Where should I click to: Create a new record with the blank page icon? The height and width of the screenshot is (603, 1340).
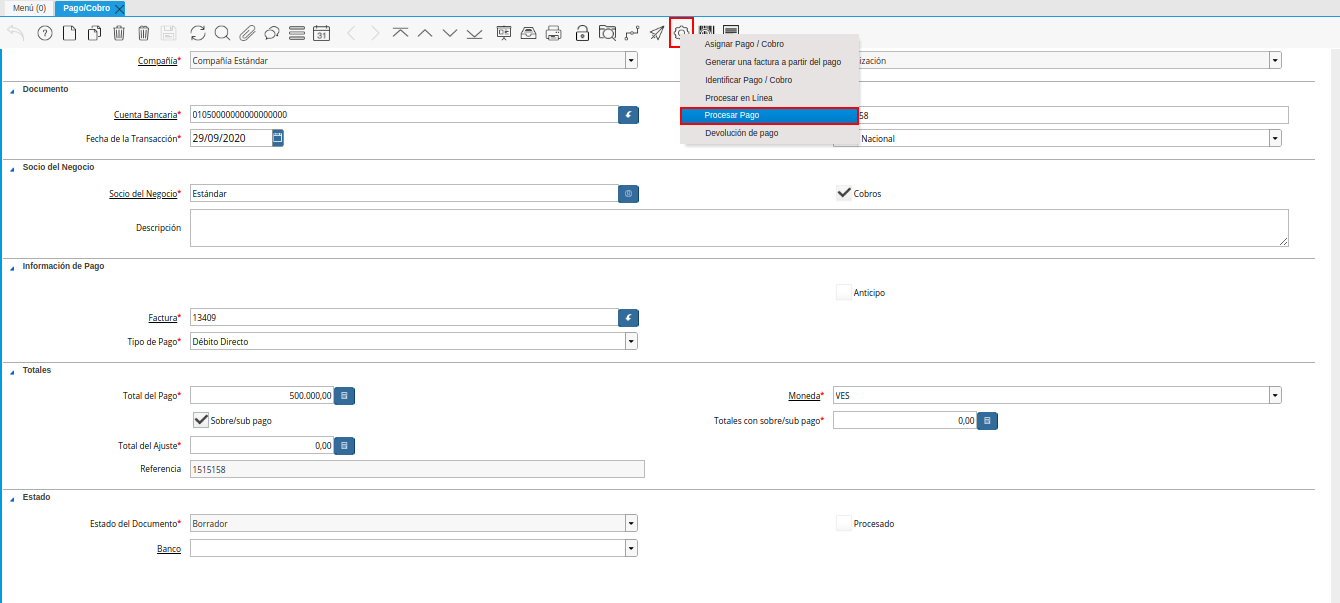coord(69,33)
